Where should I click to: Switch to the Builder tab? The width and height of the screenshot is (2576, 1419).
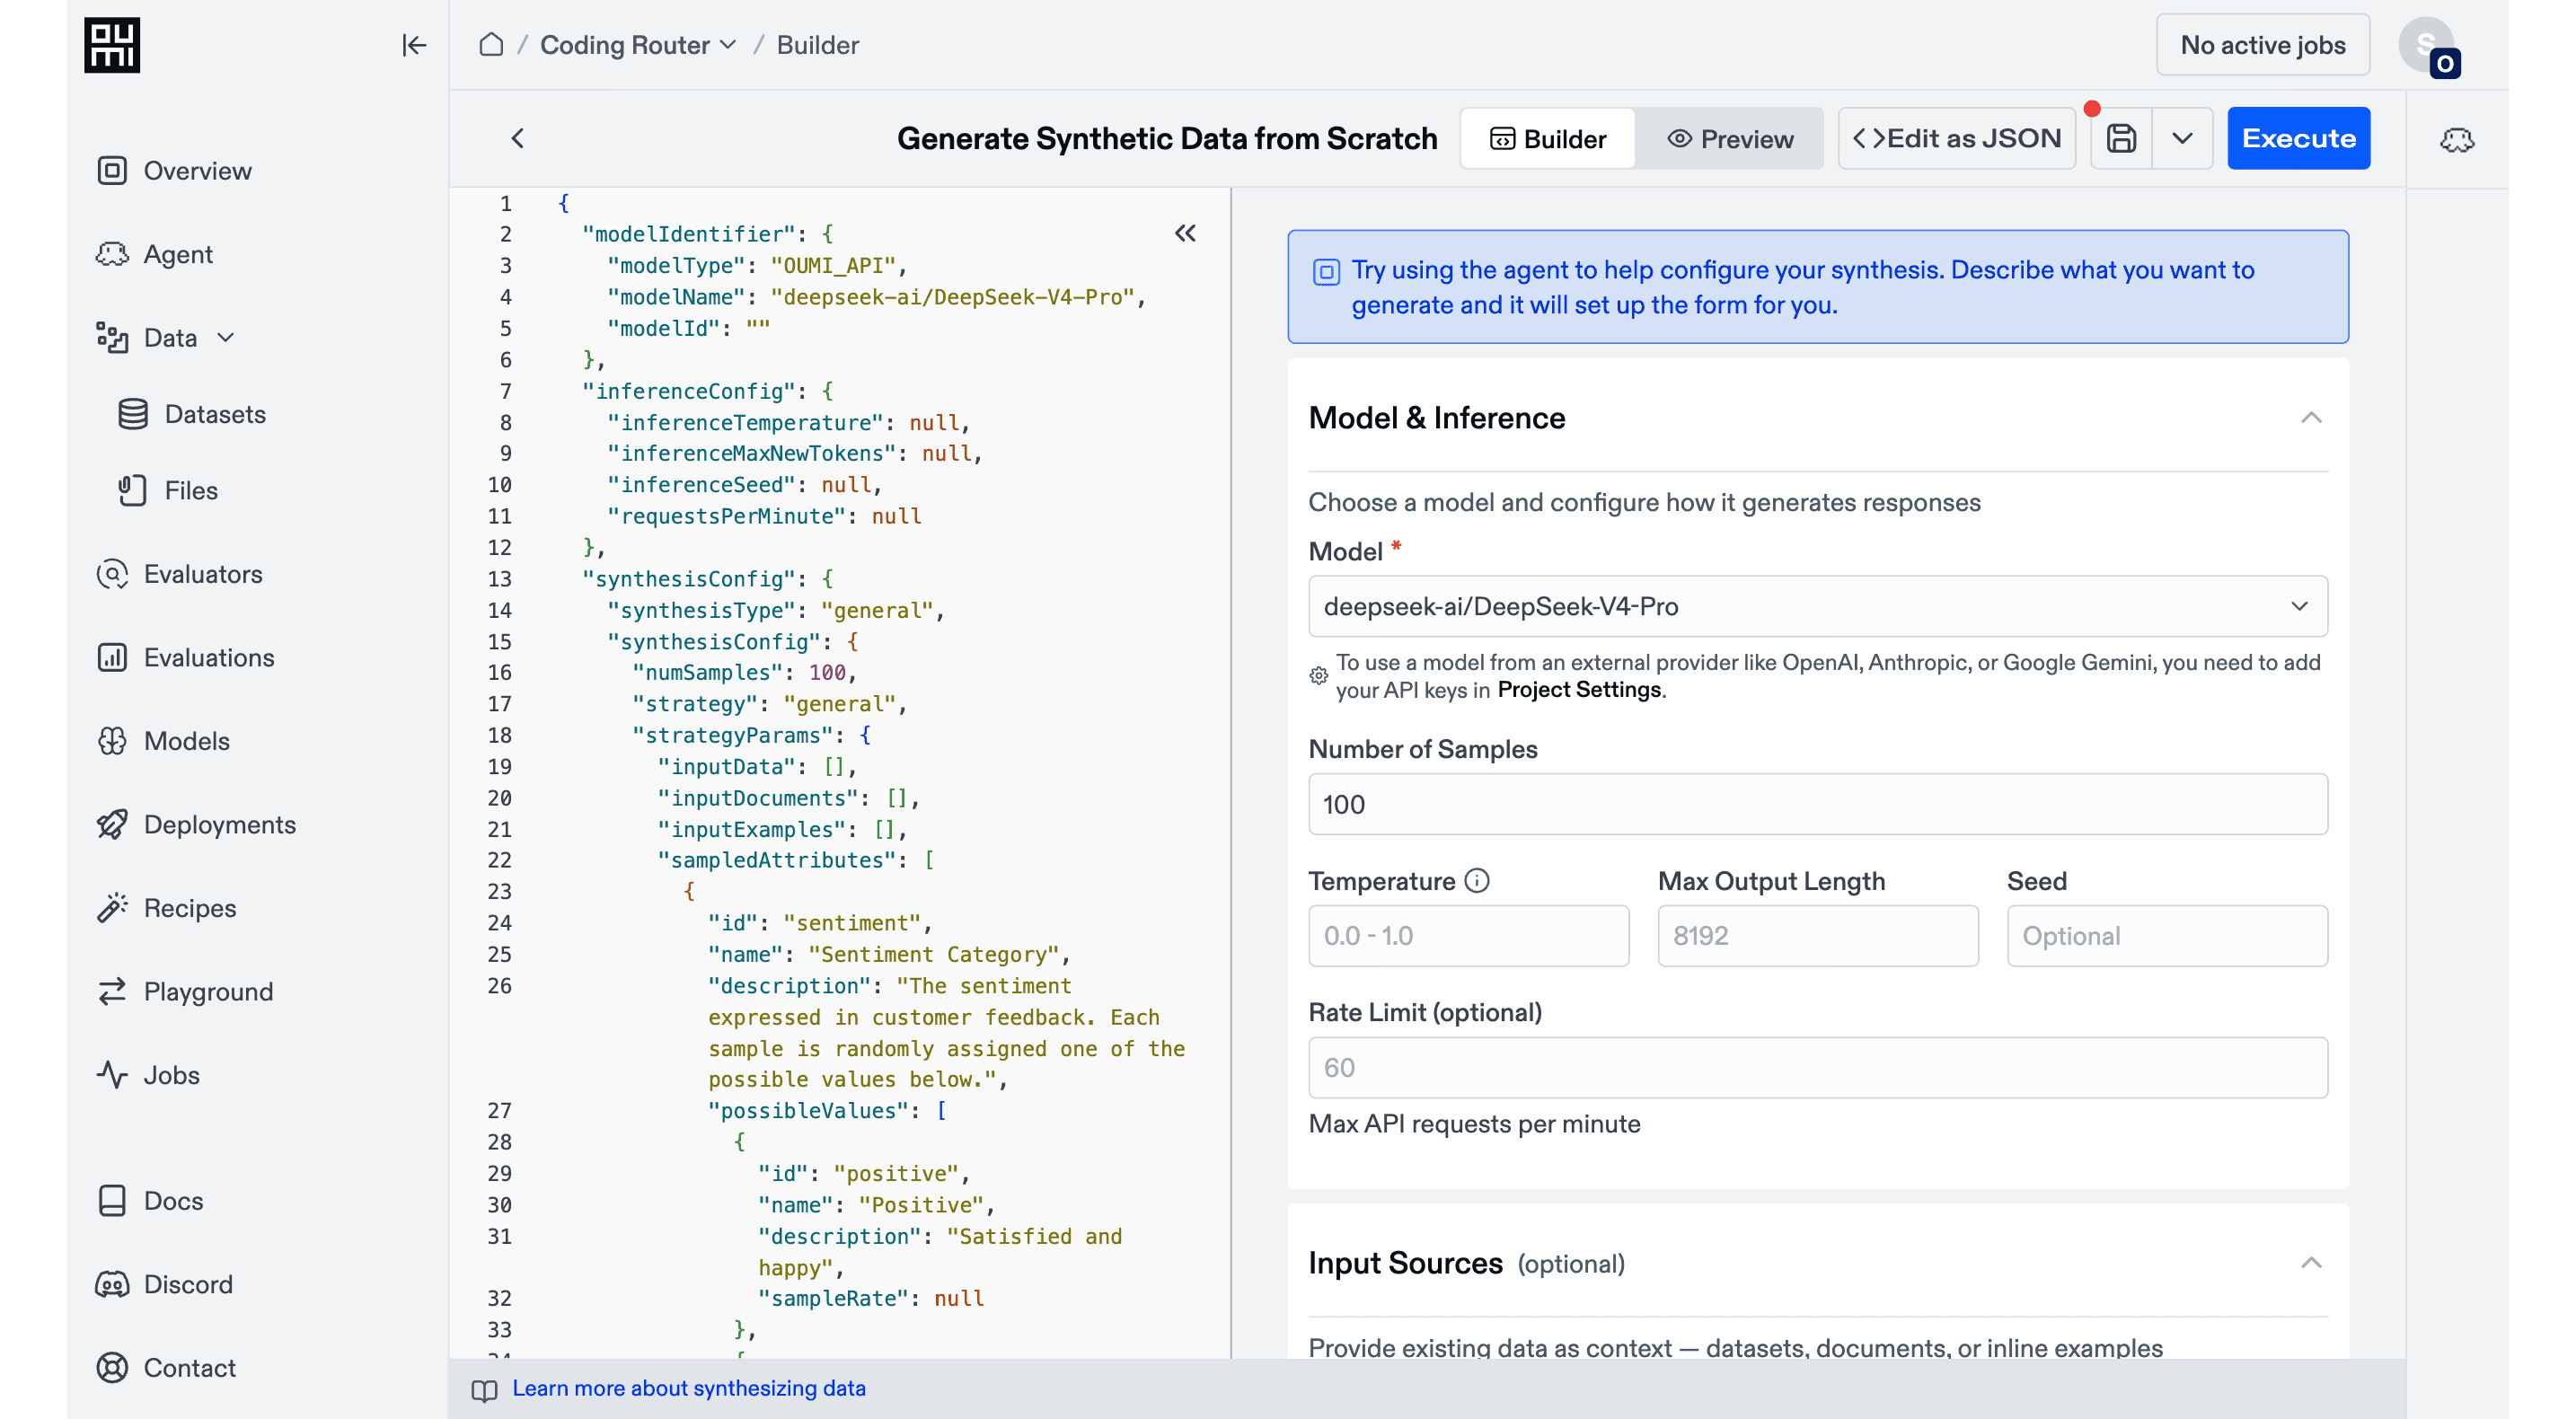[1548, 138]
